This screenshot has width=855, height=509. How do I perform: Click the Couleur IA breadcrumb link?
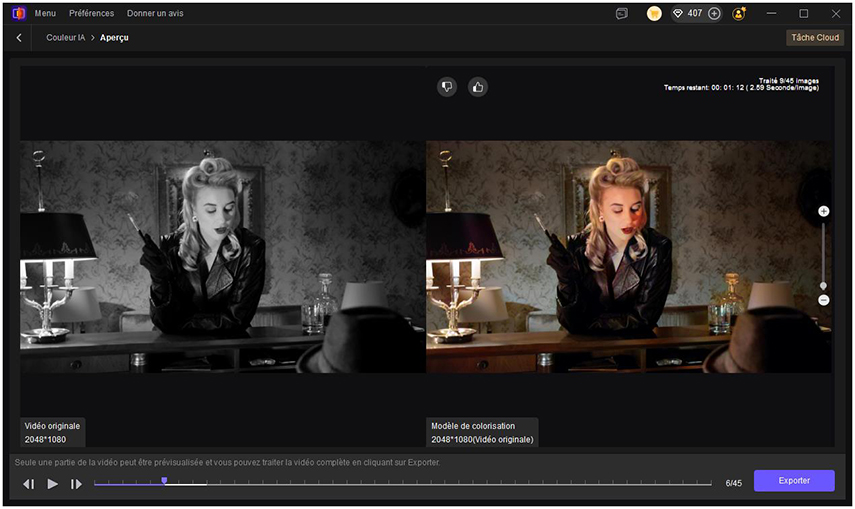pos(65,38)
